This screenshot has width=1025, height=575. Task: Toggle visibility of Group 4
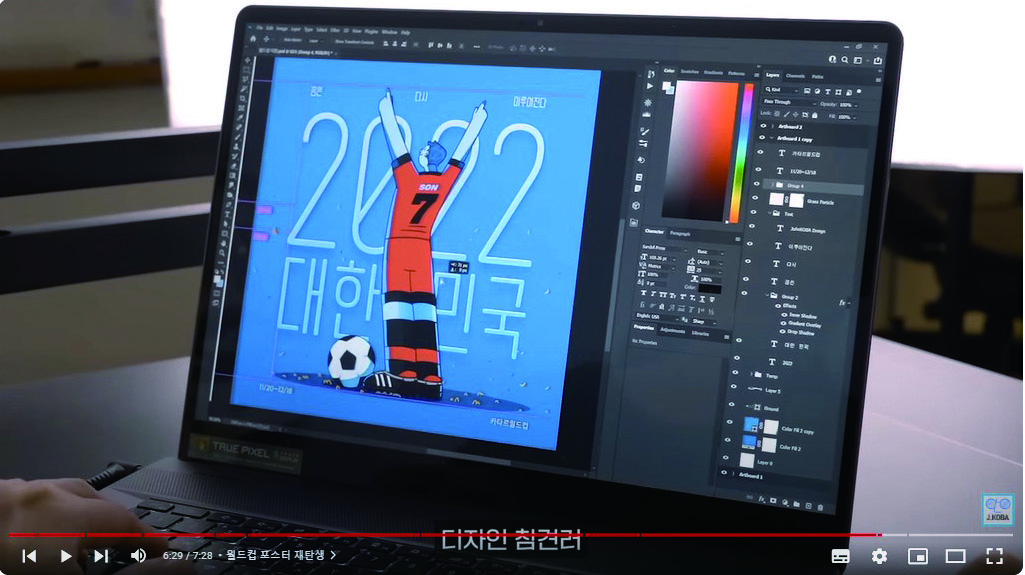tap(757, 184)
